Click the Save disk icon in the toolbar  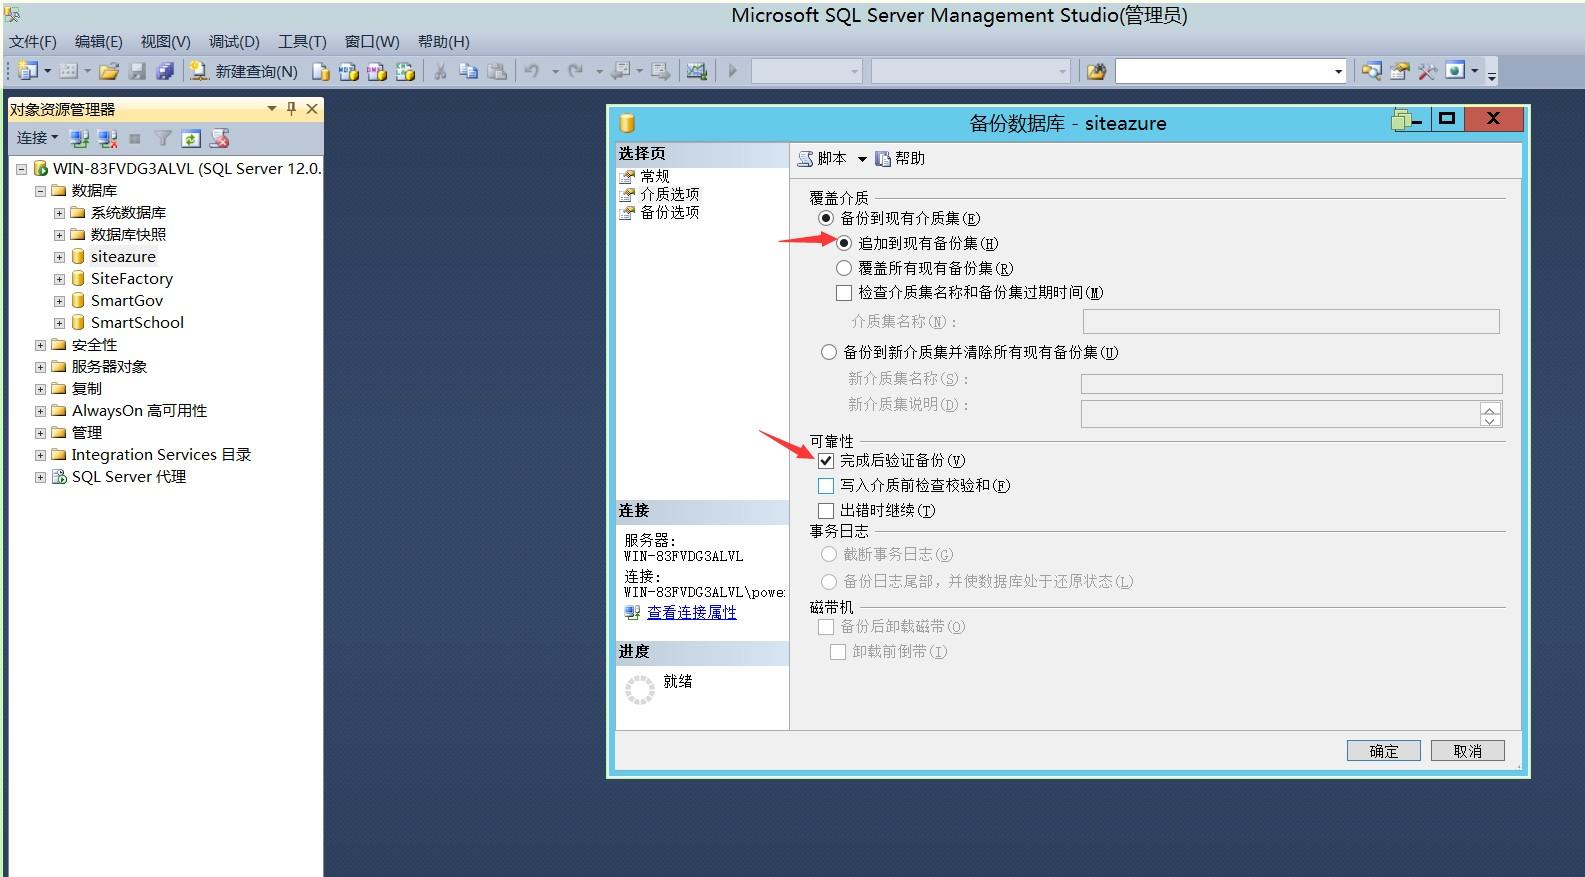[x=137, y=71]
